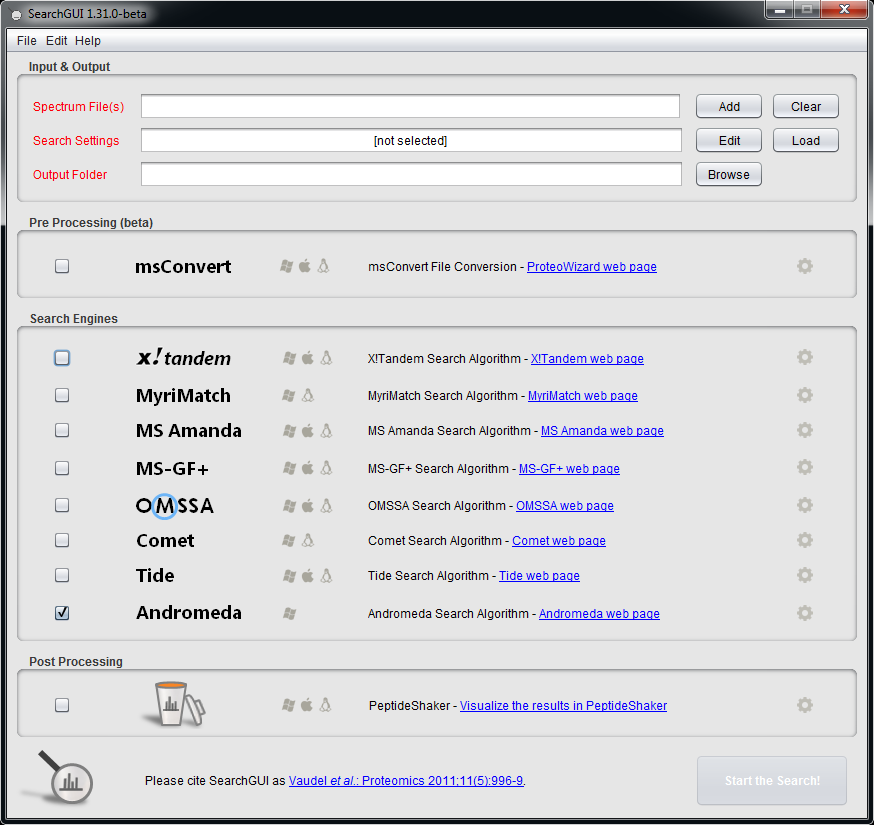The height and width of the screenshot is (825, 874).
Task: Open OMSSA settings gear icon
Action: 804,505
